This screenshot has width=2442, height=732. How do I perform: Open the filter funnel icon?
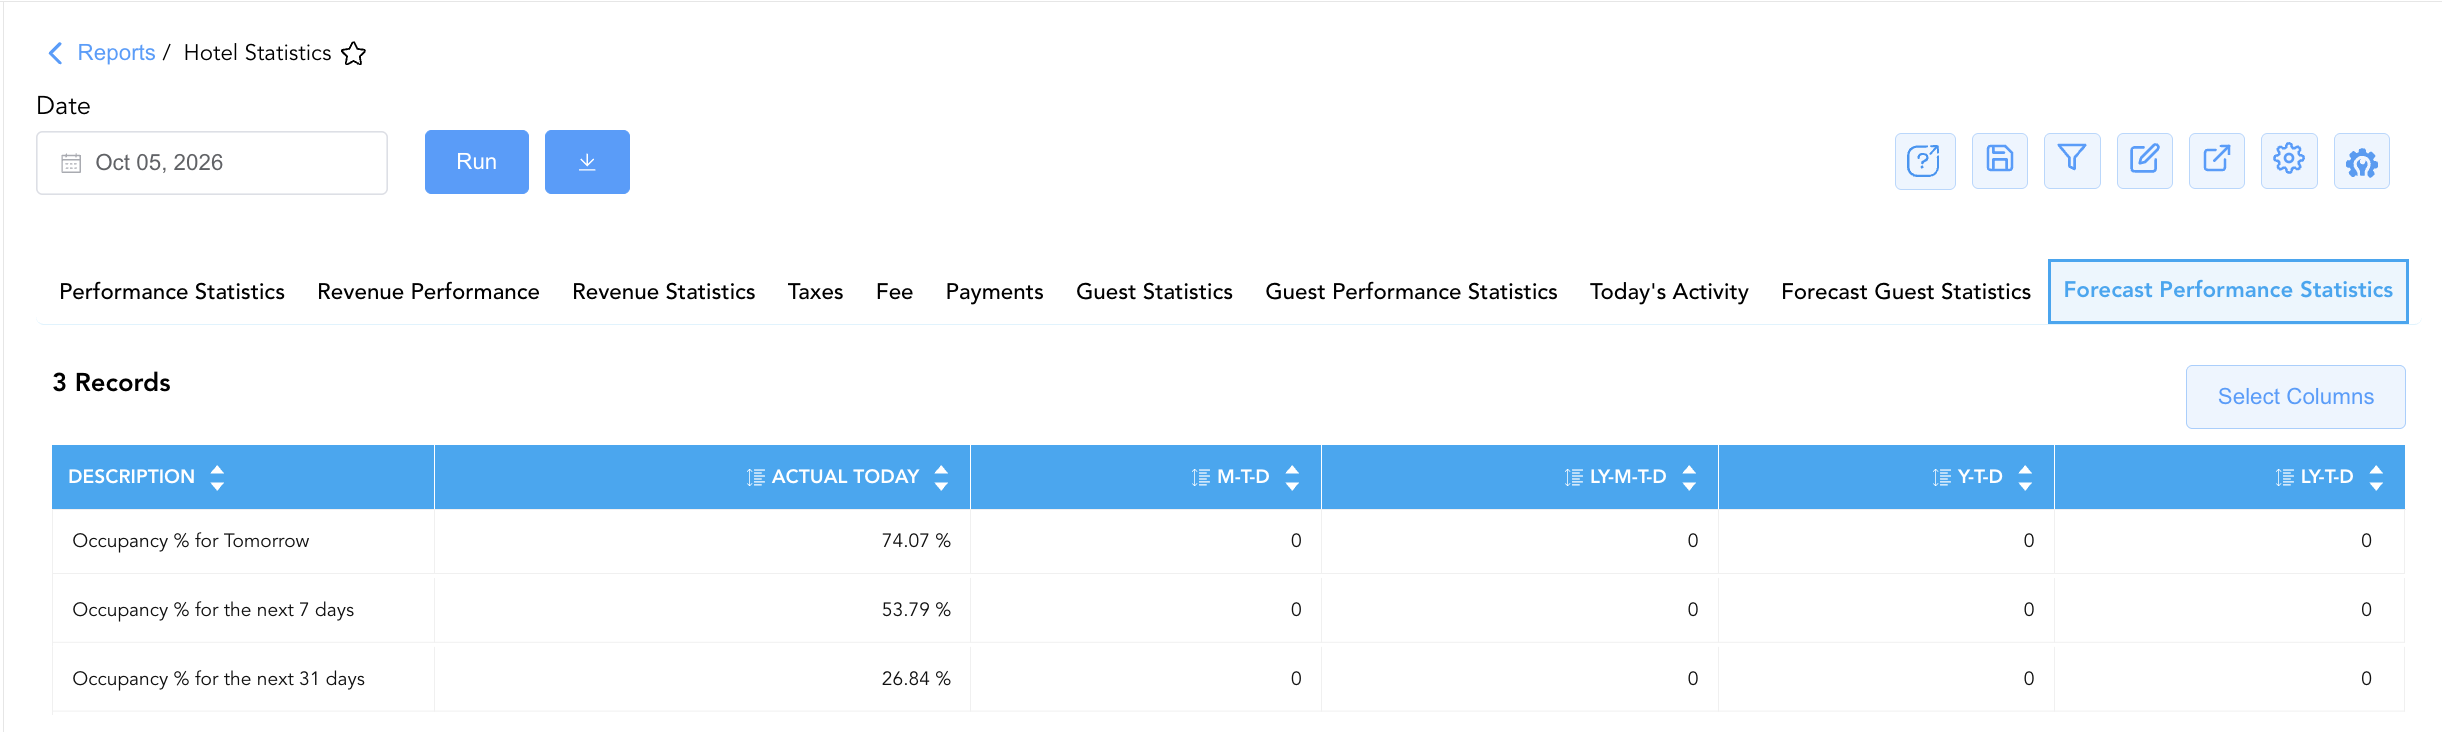2072,161
